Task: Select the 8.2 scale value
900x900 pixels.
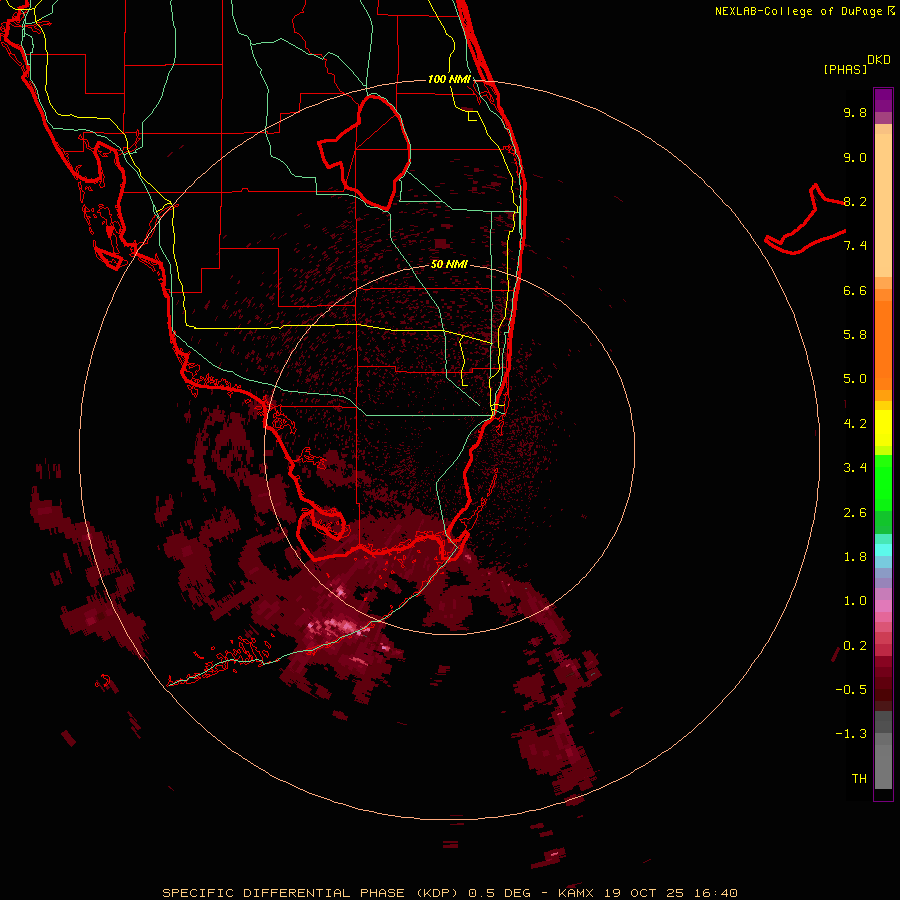Action: click(855, 201)
